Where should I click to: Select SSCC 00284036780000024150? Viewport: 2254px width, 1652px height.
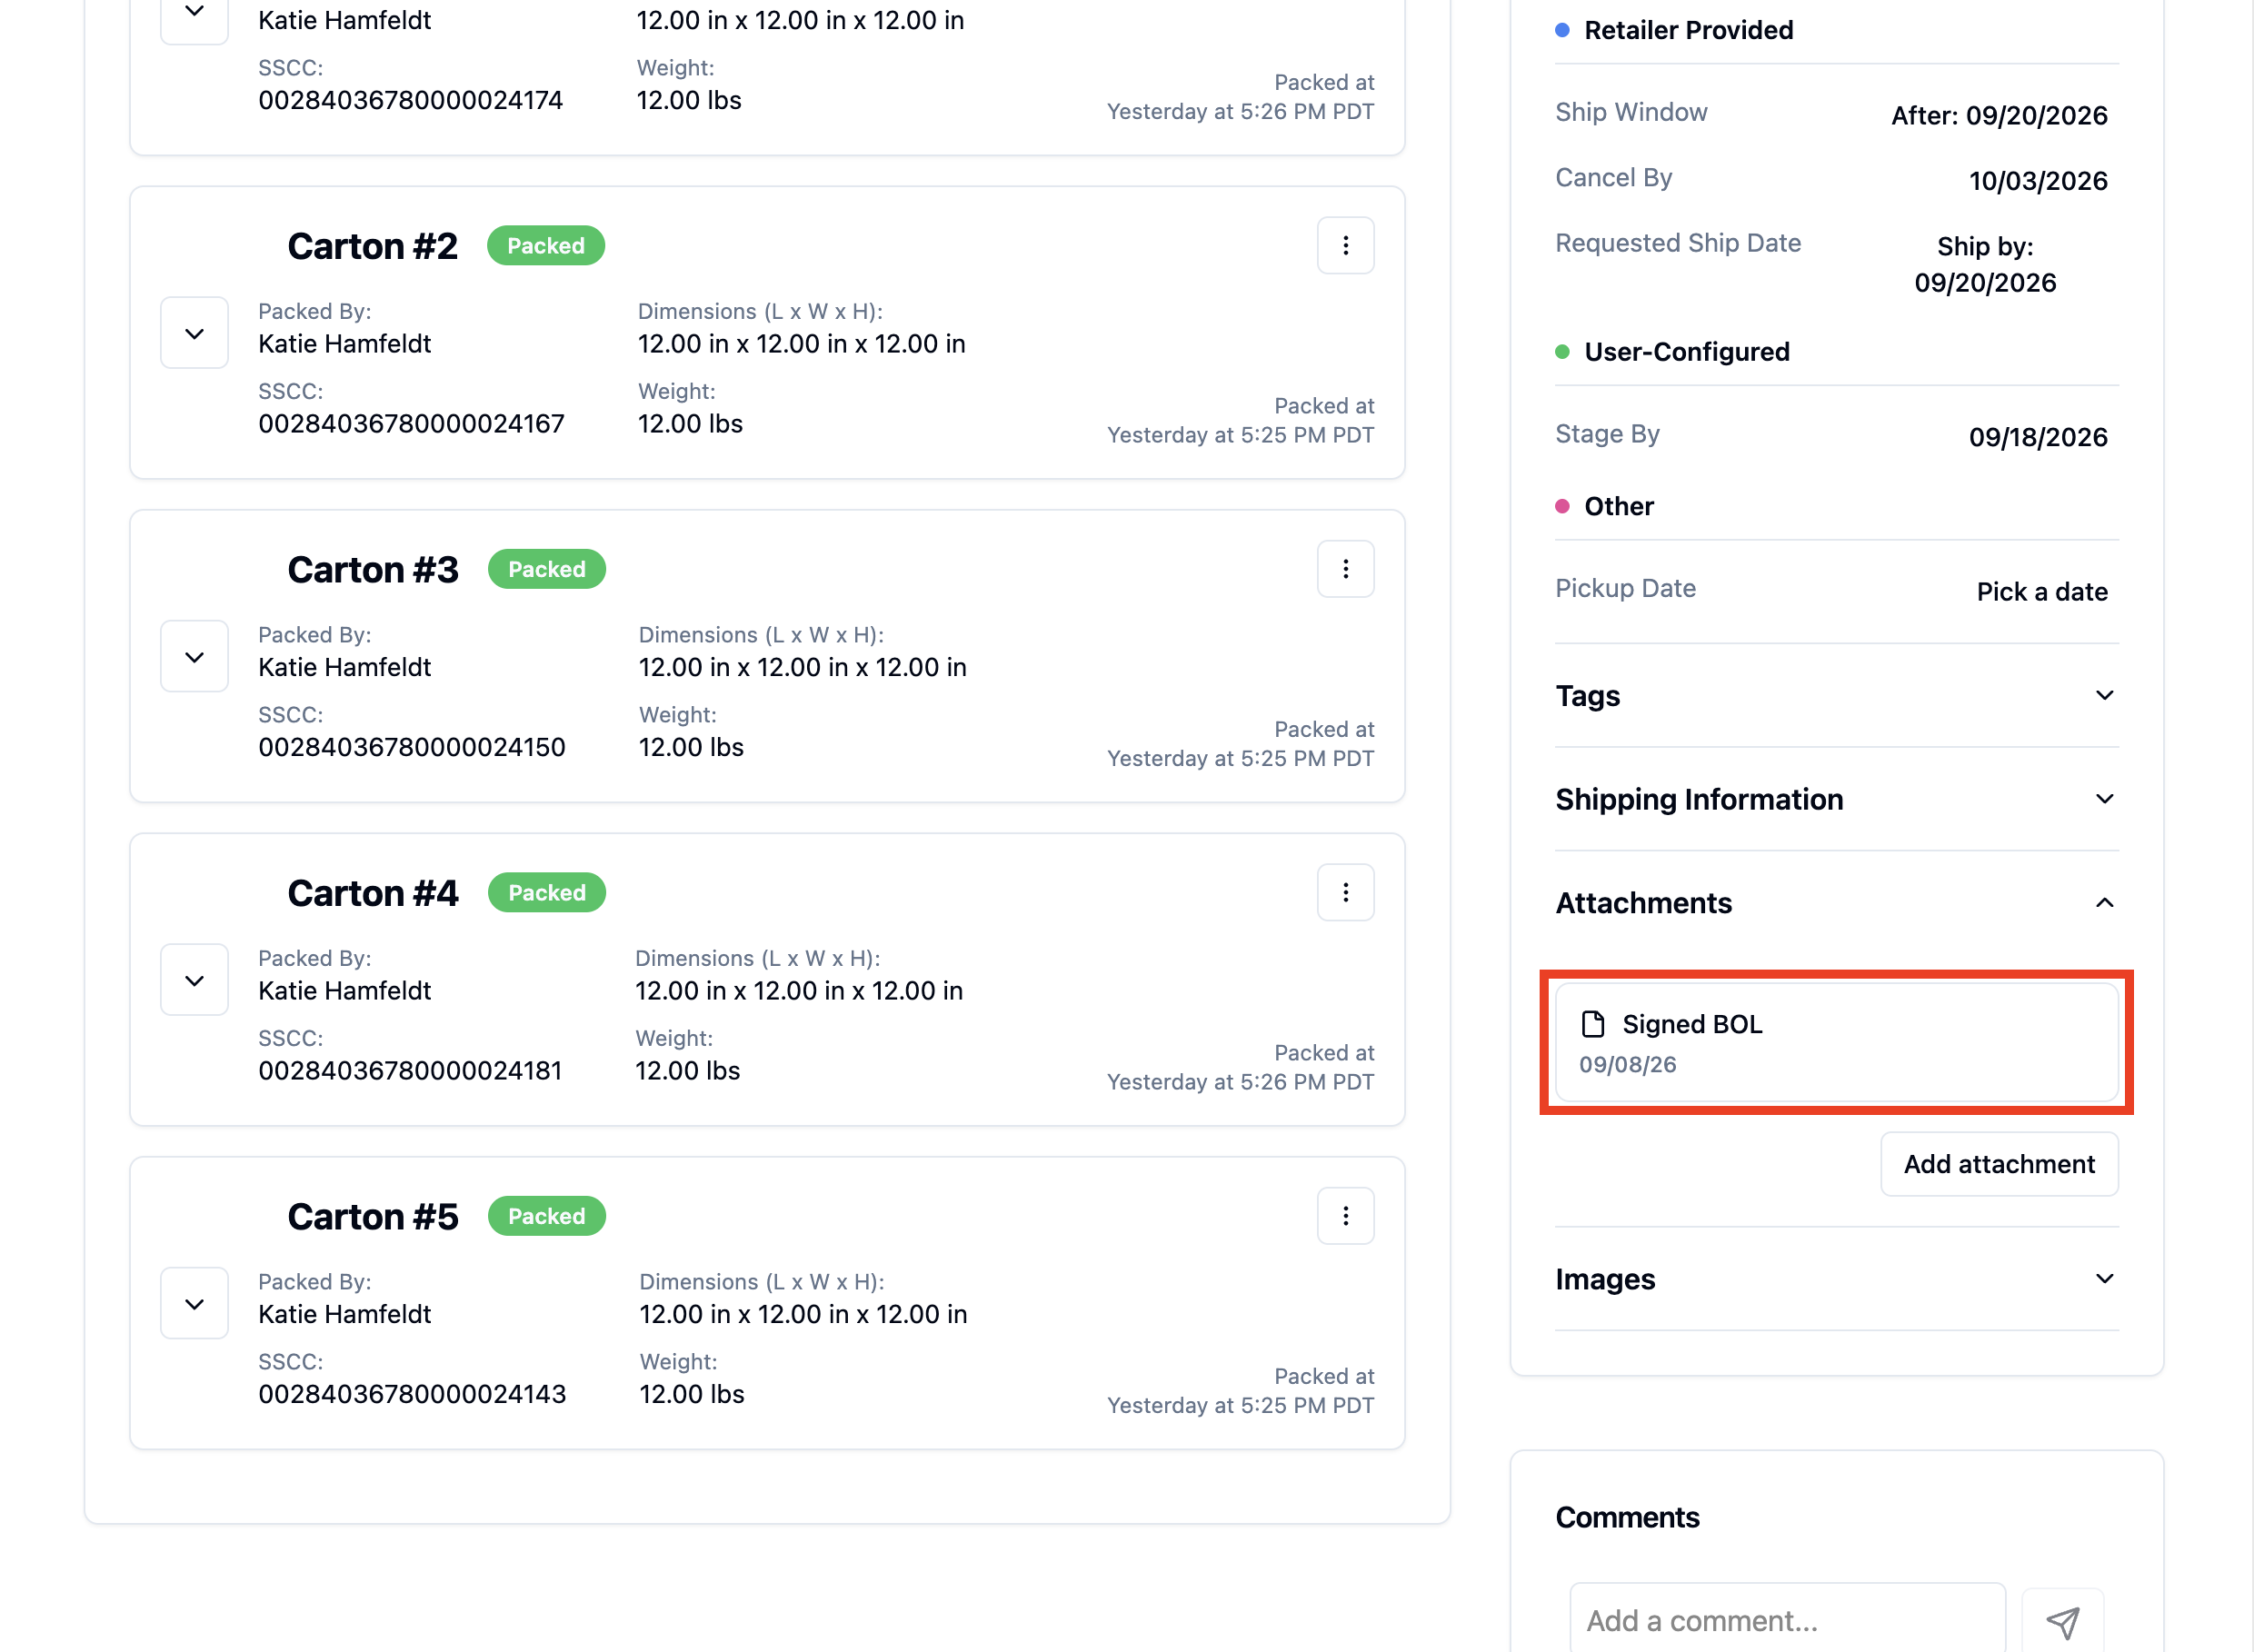point(411,747)
